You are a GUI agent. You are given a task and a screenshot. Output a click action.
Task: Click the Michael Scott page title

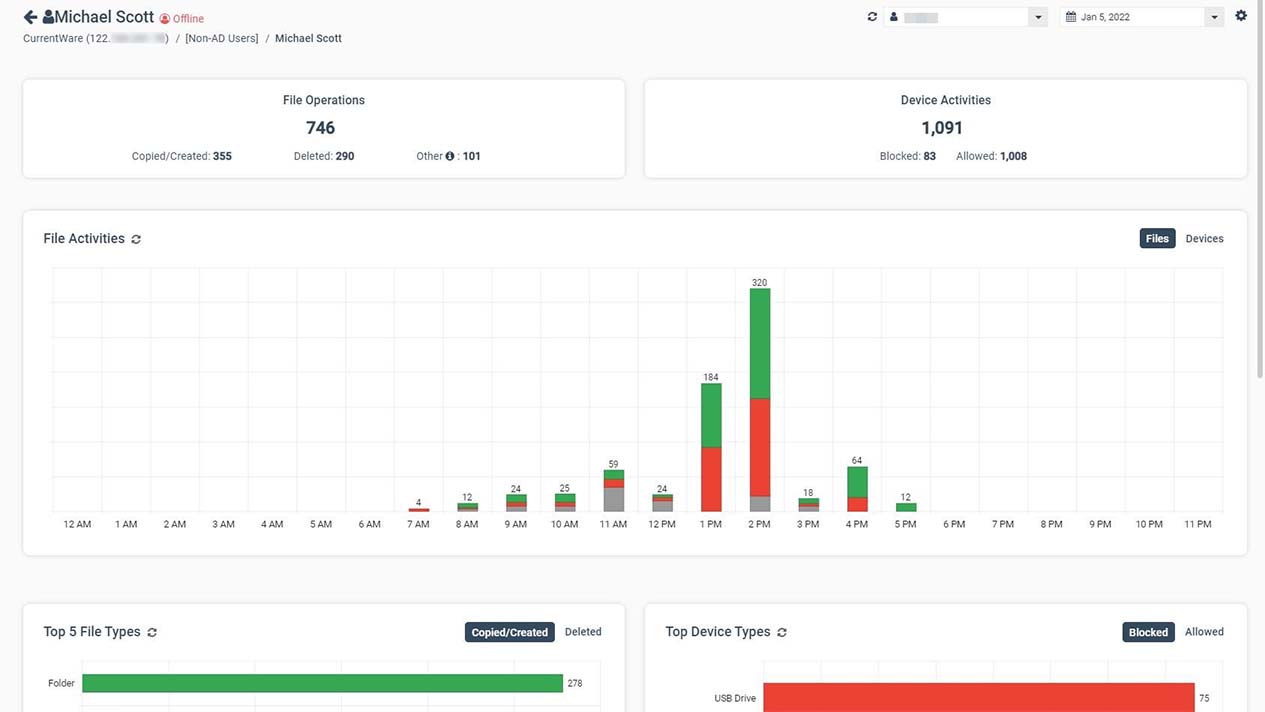(x=105, y=17)
